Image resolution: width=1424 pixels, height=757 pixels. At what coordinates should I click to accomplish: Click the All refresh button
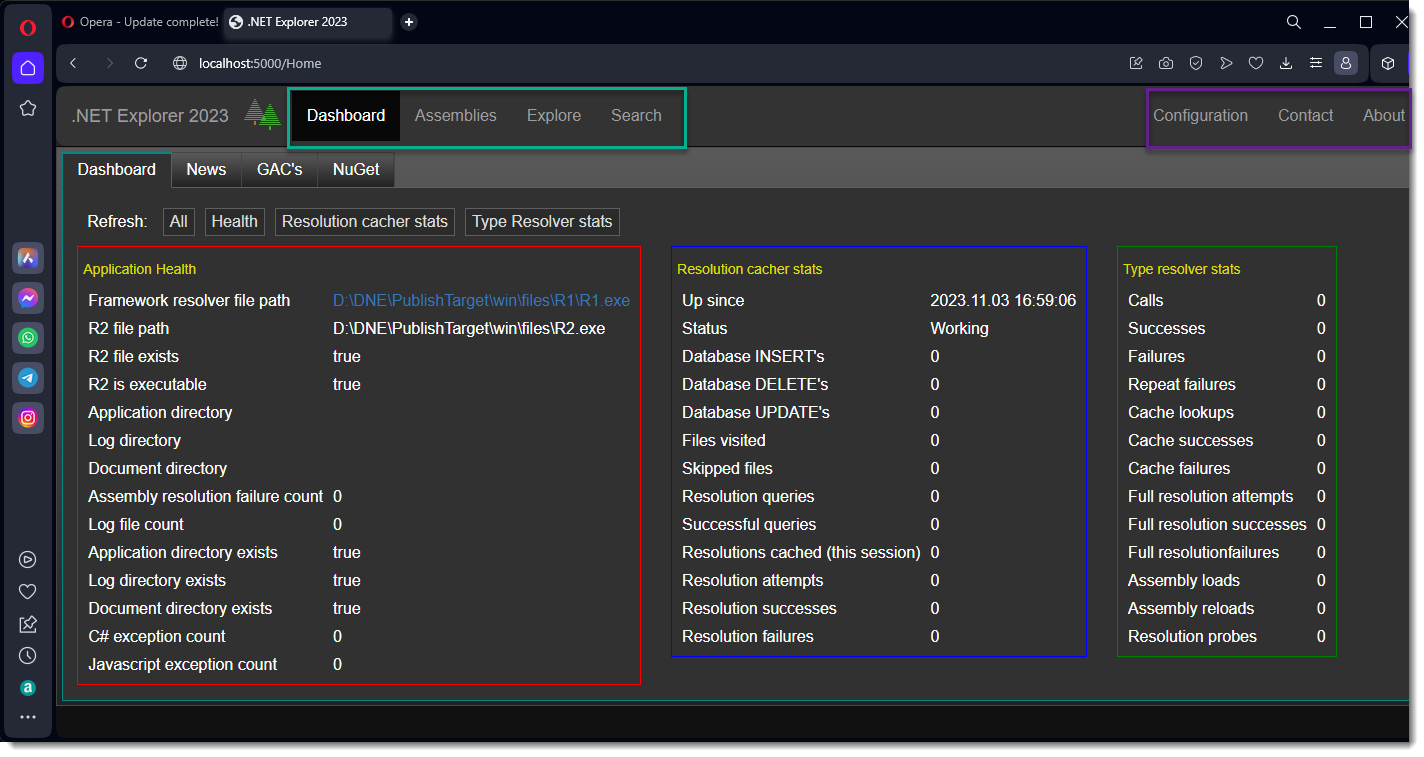coord(179,222)
